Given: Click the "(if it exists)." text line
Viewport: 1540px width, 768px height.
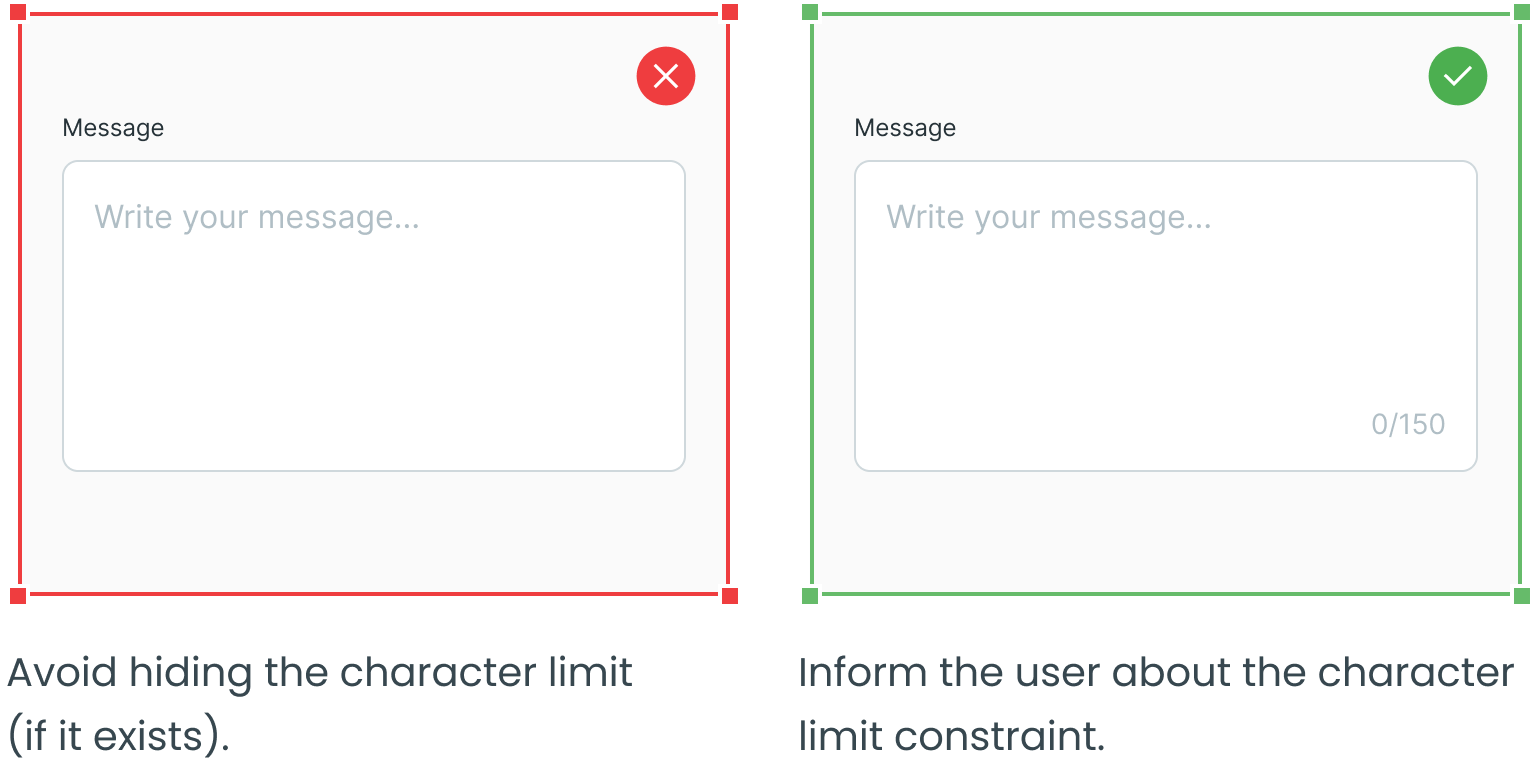Looking at the screenshot, I should click(x=119, y=737).
